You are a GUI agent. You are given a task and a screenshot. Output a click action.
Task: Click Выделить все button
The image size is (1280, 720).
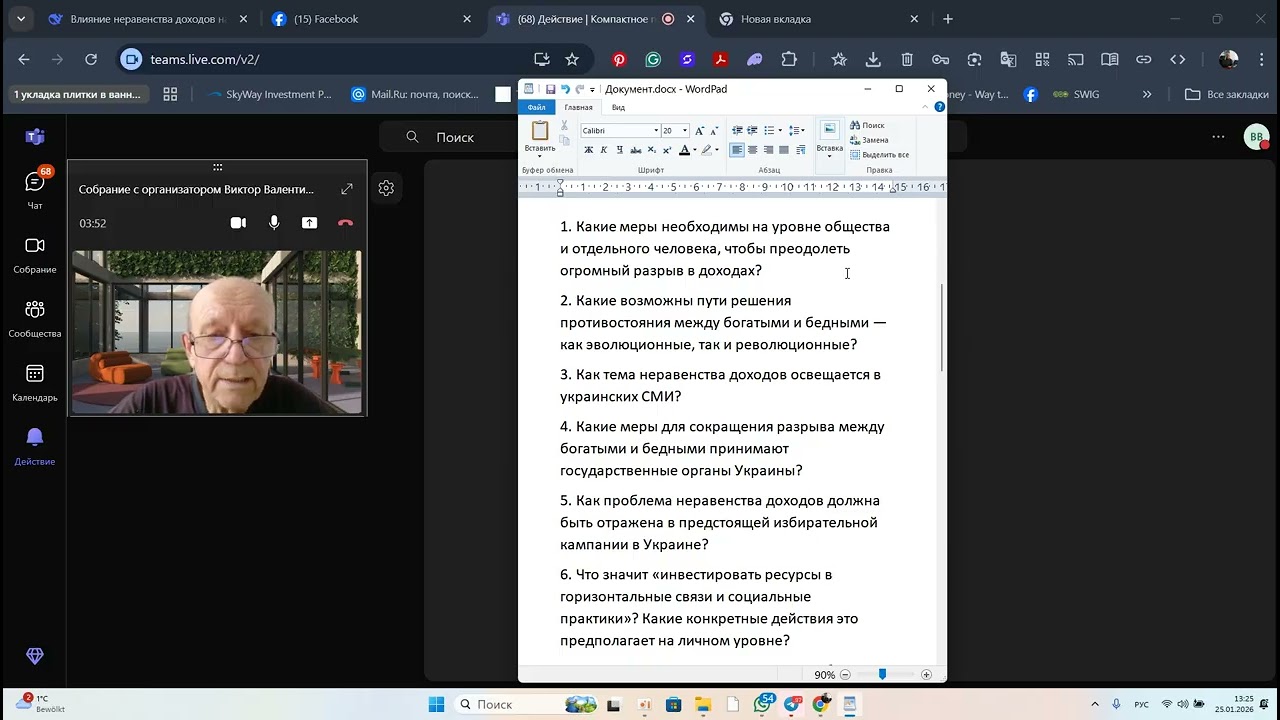point(880,155)
